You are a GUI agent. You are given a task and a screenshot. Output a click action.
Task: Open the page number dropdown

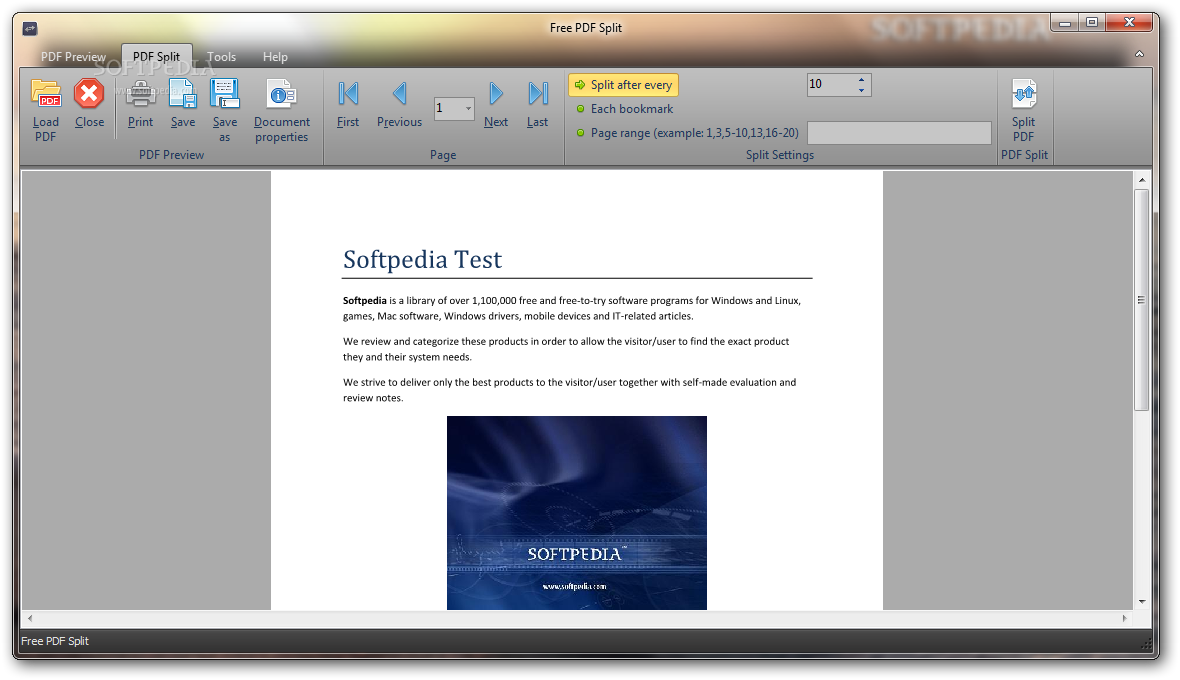(x=468, y=109)
